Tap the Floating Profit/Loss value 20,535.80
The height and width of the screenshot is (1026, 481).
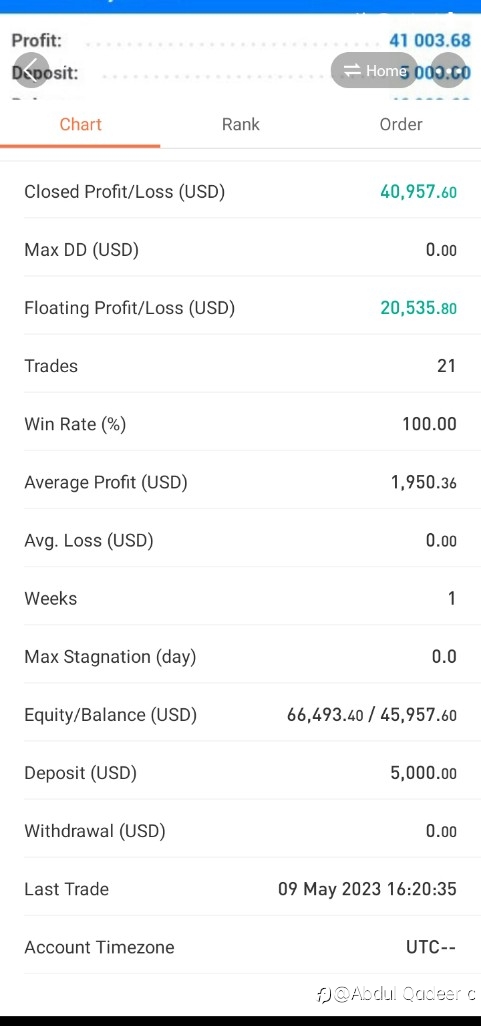pyautogui.click(x=418, y=308)
